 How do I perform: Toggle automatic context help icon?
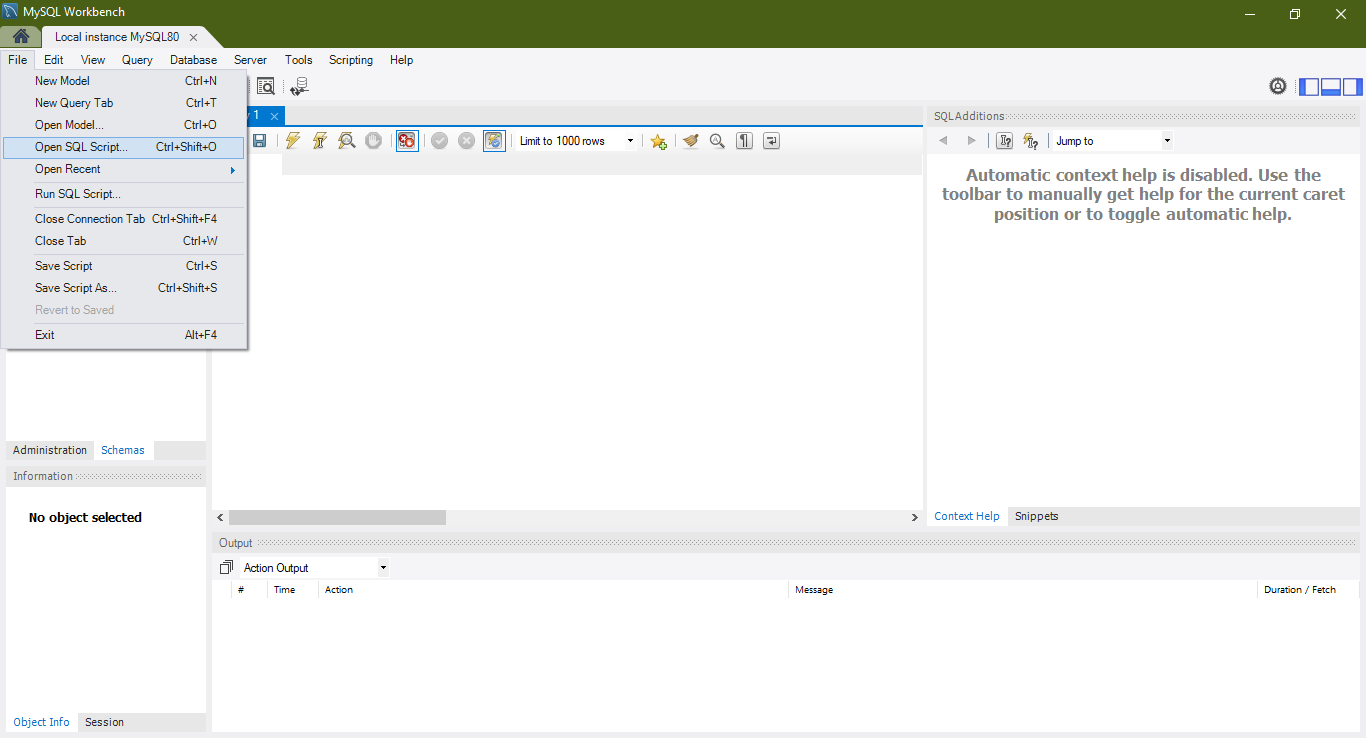[1005, 141]
